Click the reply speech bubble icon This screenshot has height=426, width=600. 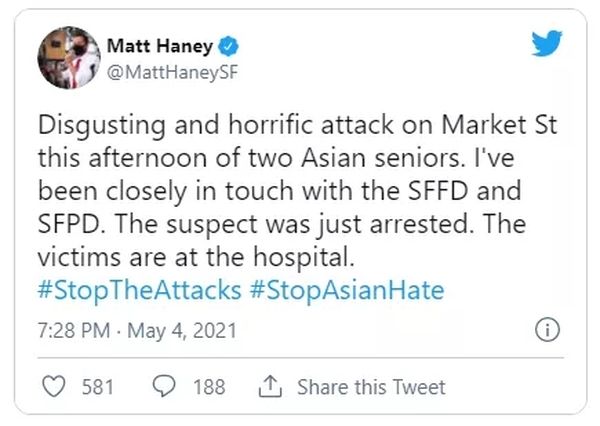tap(166, 386)
